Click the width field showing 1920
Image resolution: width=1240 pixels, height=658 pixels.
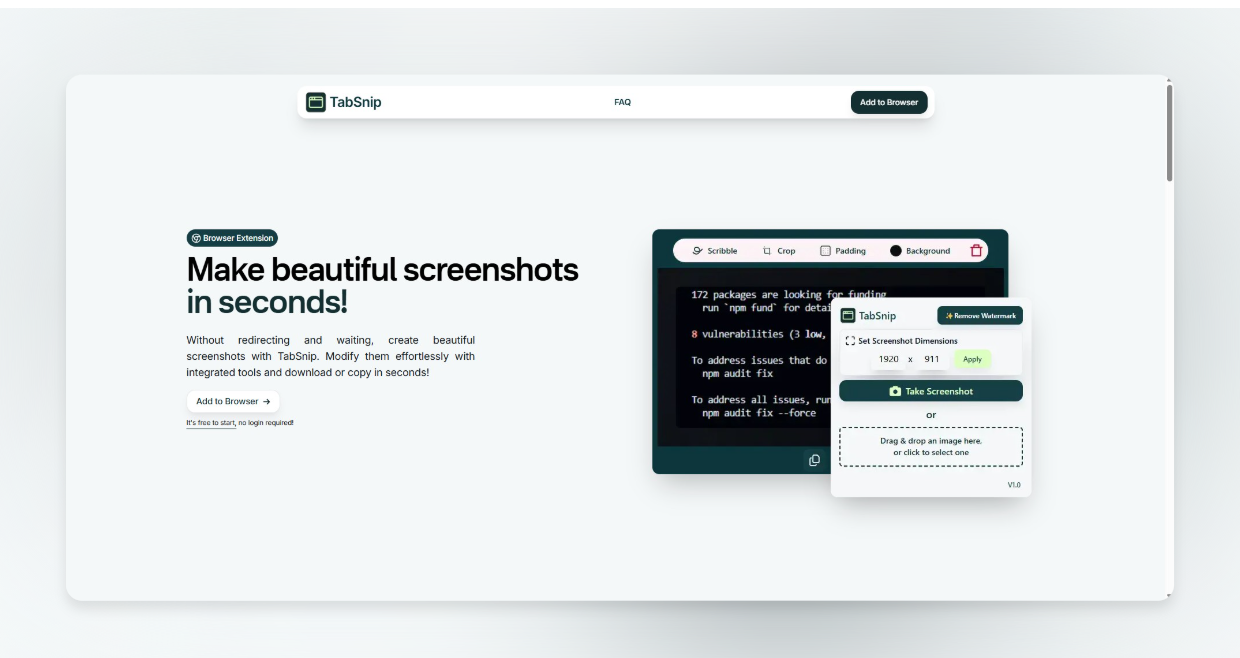pyautogui.click(x=888, y=359)
